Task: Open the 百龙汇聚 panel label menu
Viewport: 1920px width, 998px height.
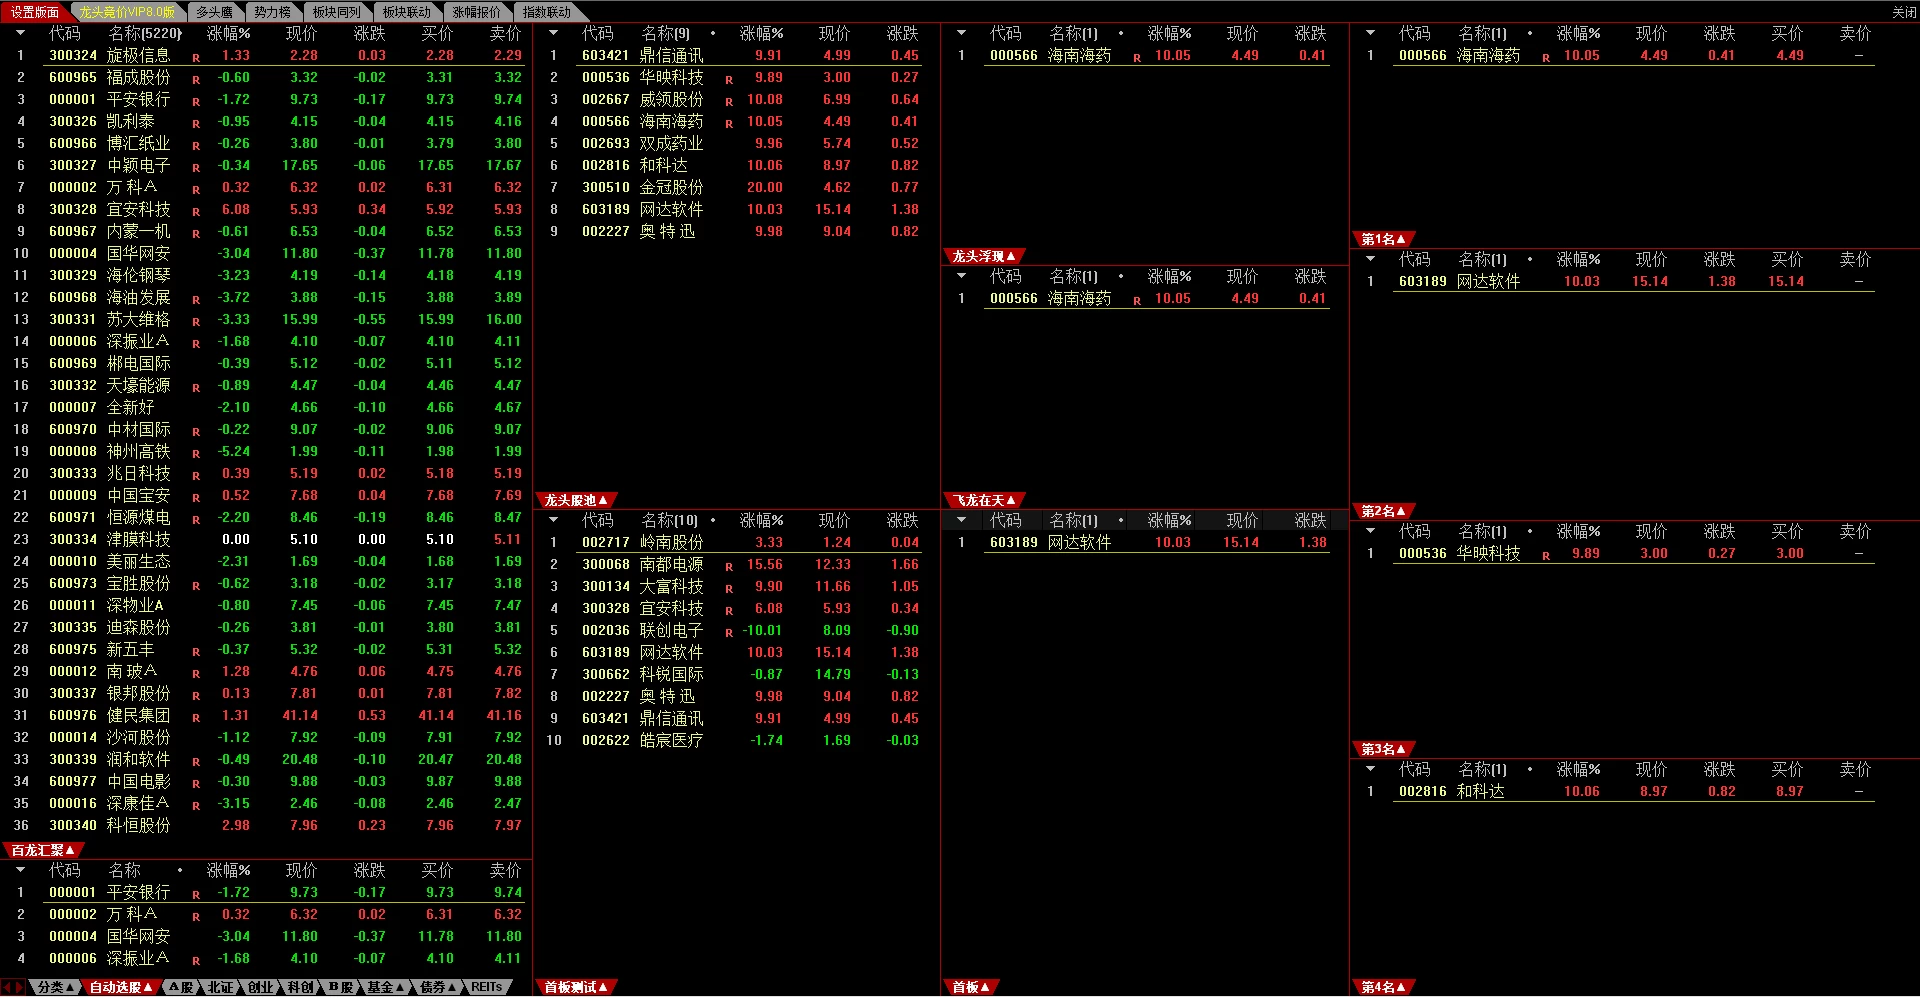Action: click(x=43, y=850)
